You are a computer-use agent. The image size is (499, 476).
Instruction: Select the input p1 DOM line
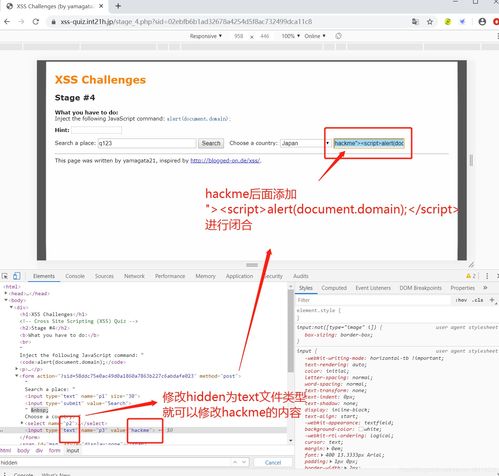(82, 396)
